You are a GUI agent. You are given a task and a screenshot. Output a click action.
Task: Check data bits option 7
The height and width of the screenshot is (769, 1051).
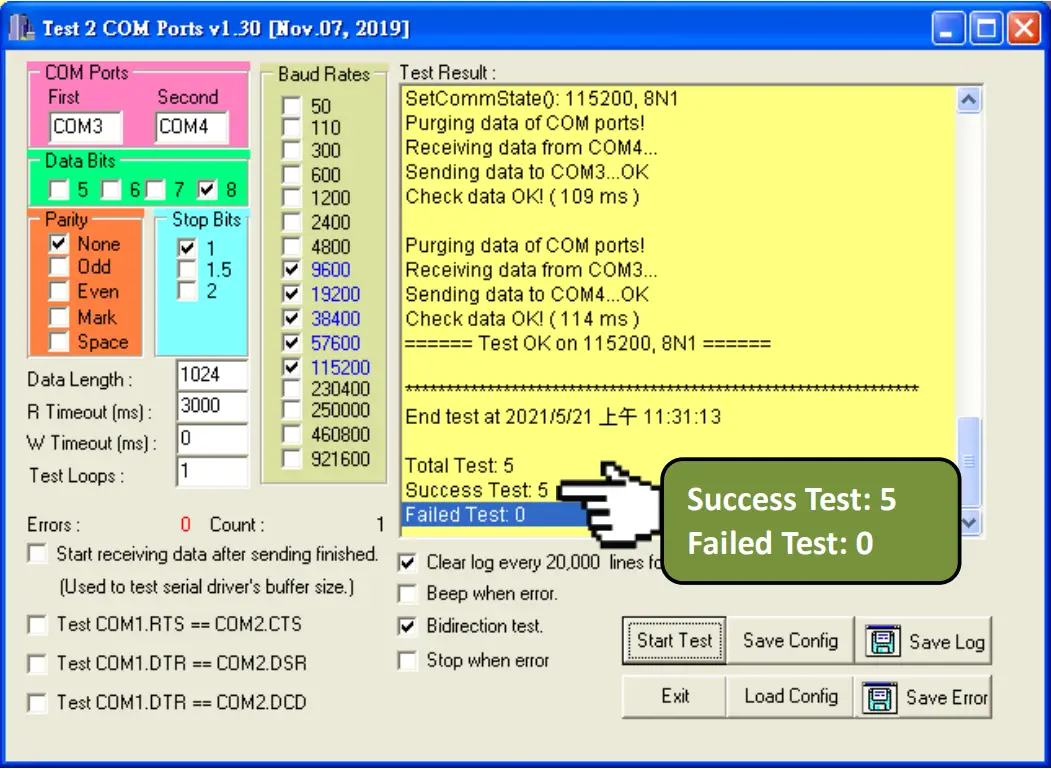pyautogui.click(x=155, y=190)
